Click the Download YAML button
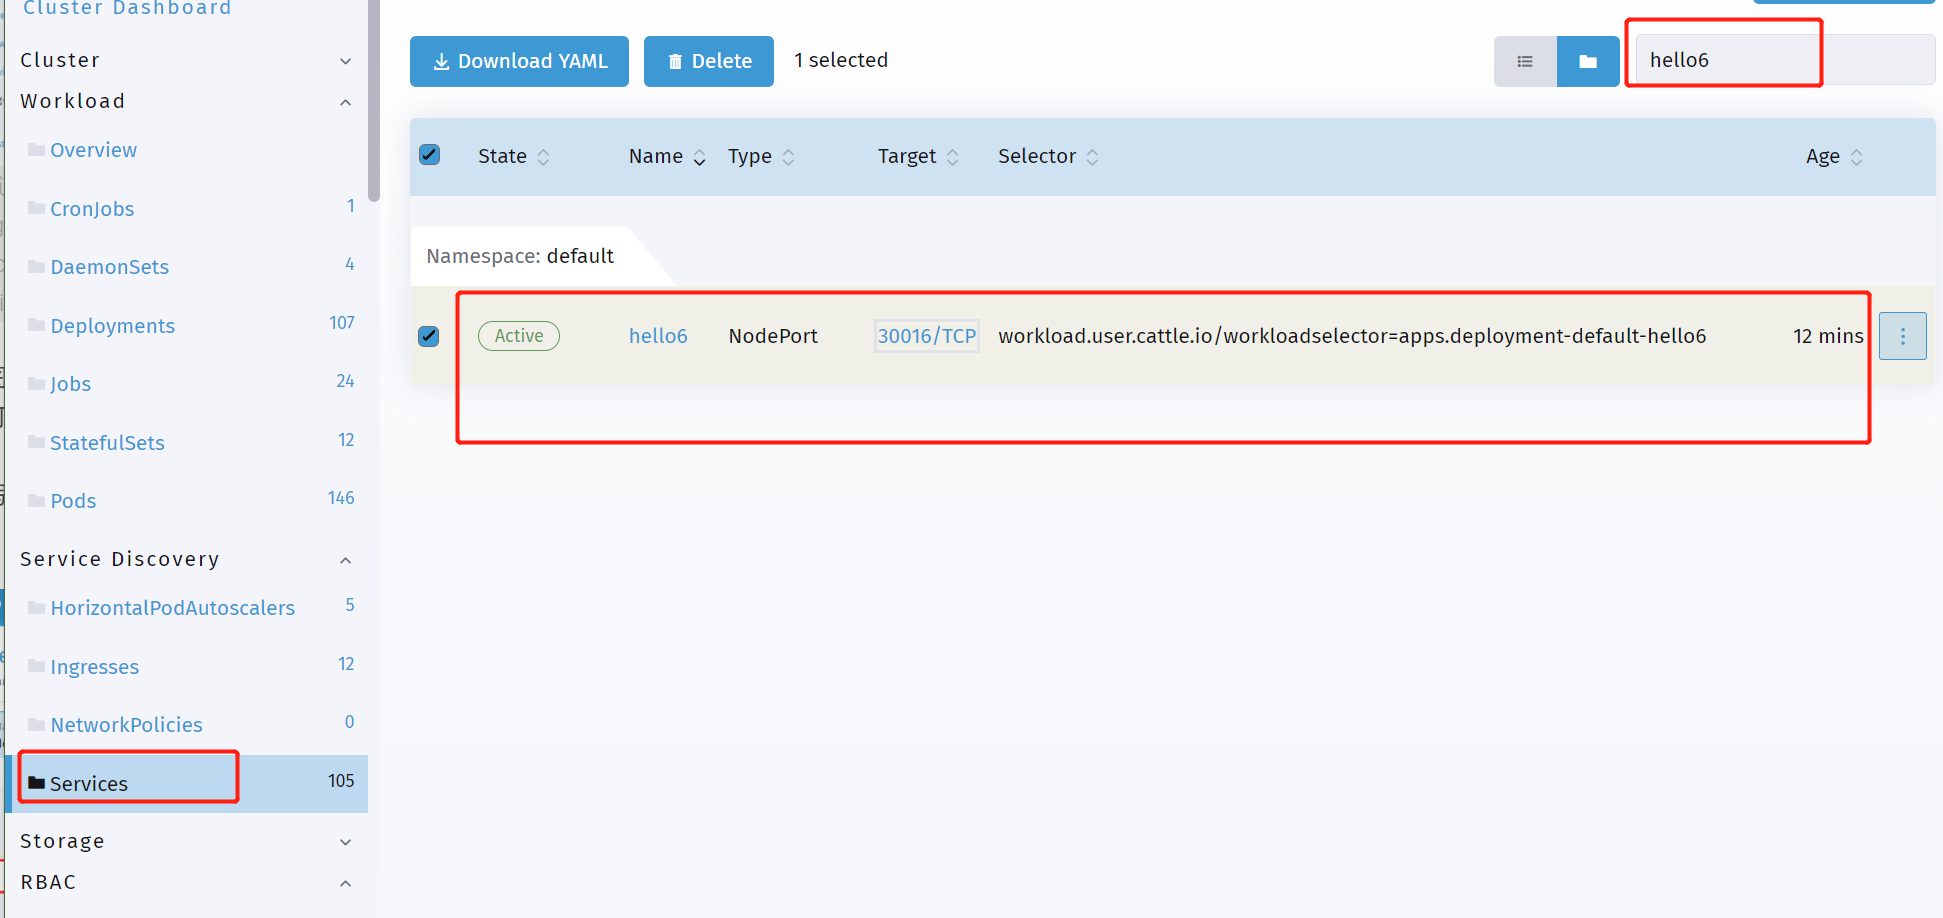The width and height of the screenshot is (1943, 918). (519, 61)
